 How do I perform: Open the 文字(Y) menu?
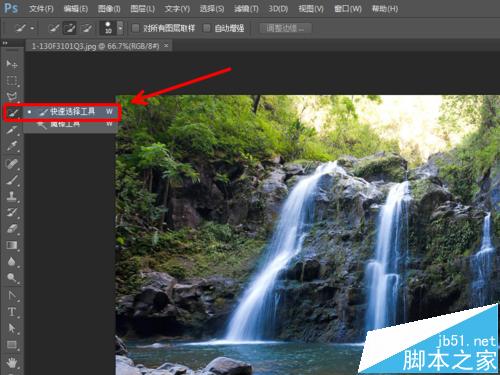click(x=177, y=9)
